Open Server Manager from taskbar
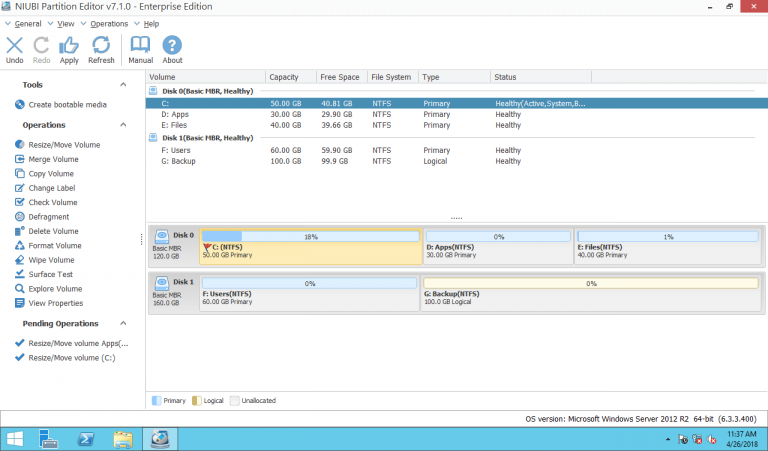 click(x=48, y=439)
